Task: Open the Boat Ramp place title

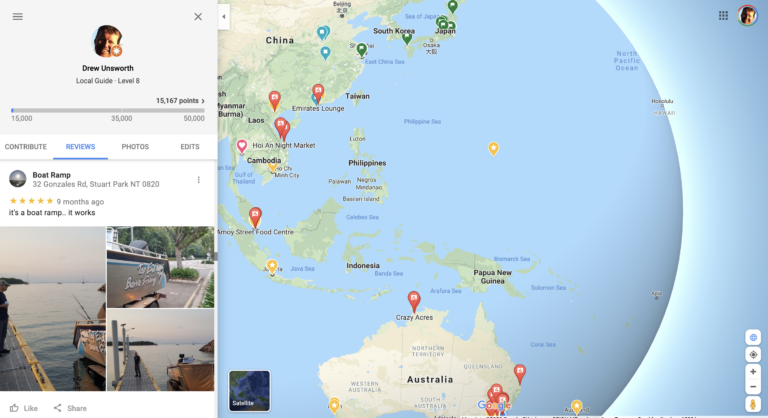Action: click(x=51, y=175)
